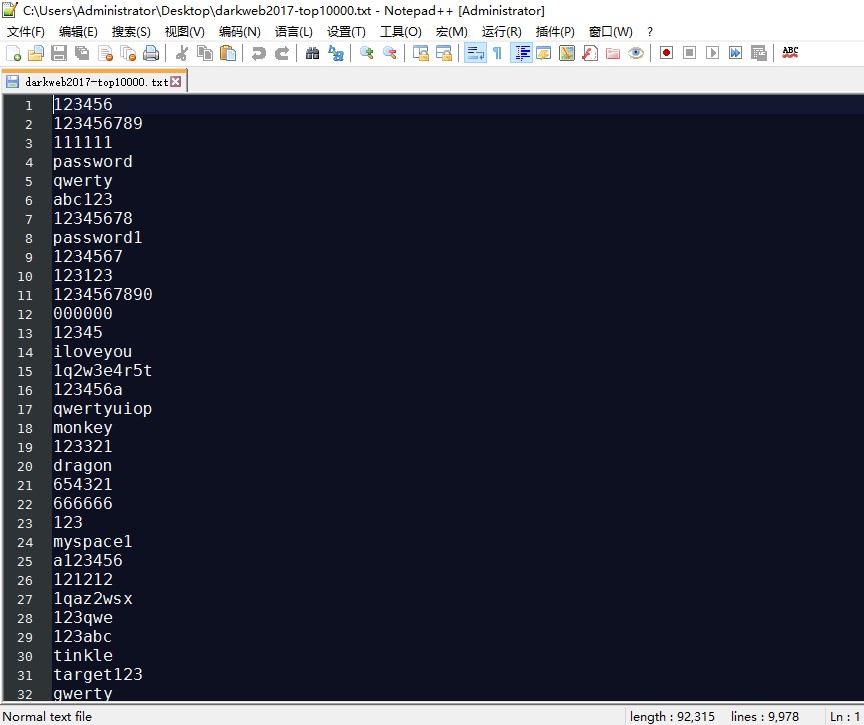864x725 pixels.
Task: Open the Document Map icon
Action: pos(566,53)
